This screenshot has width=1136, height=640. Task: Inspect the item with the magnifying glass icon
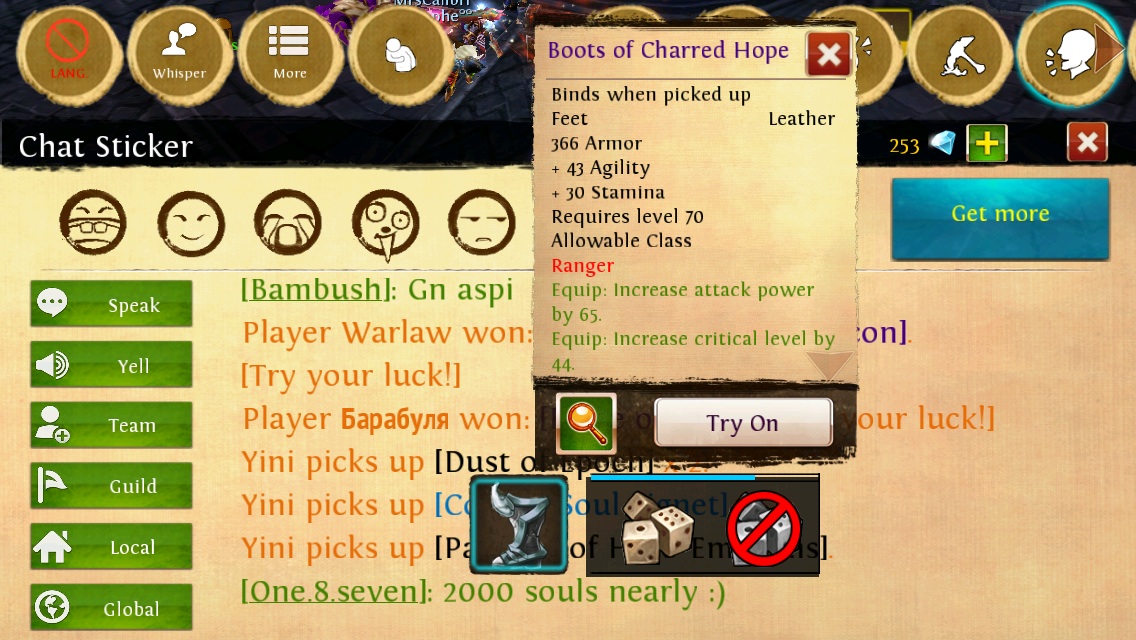tap(586, 423)
